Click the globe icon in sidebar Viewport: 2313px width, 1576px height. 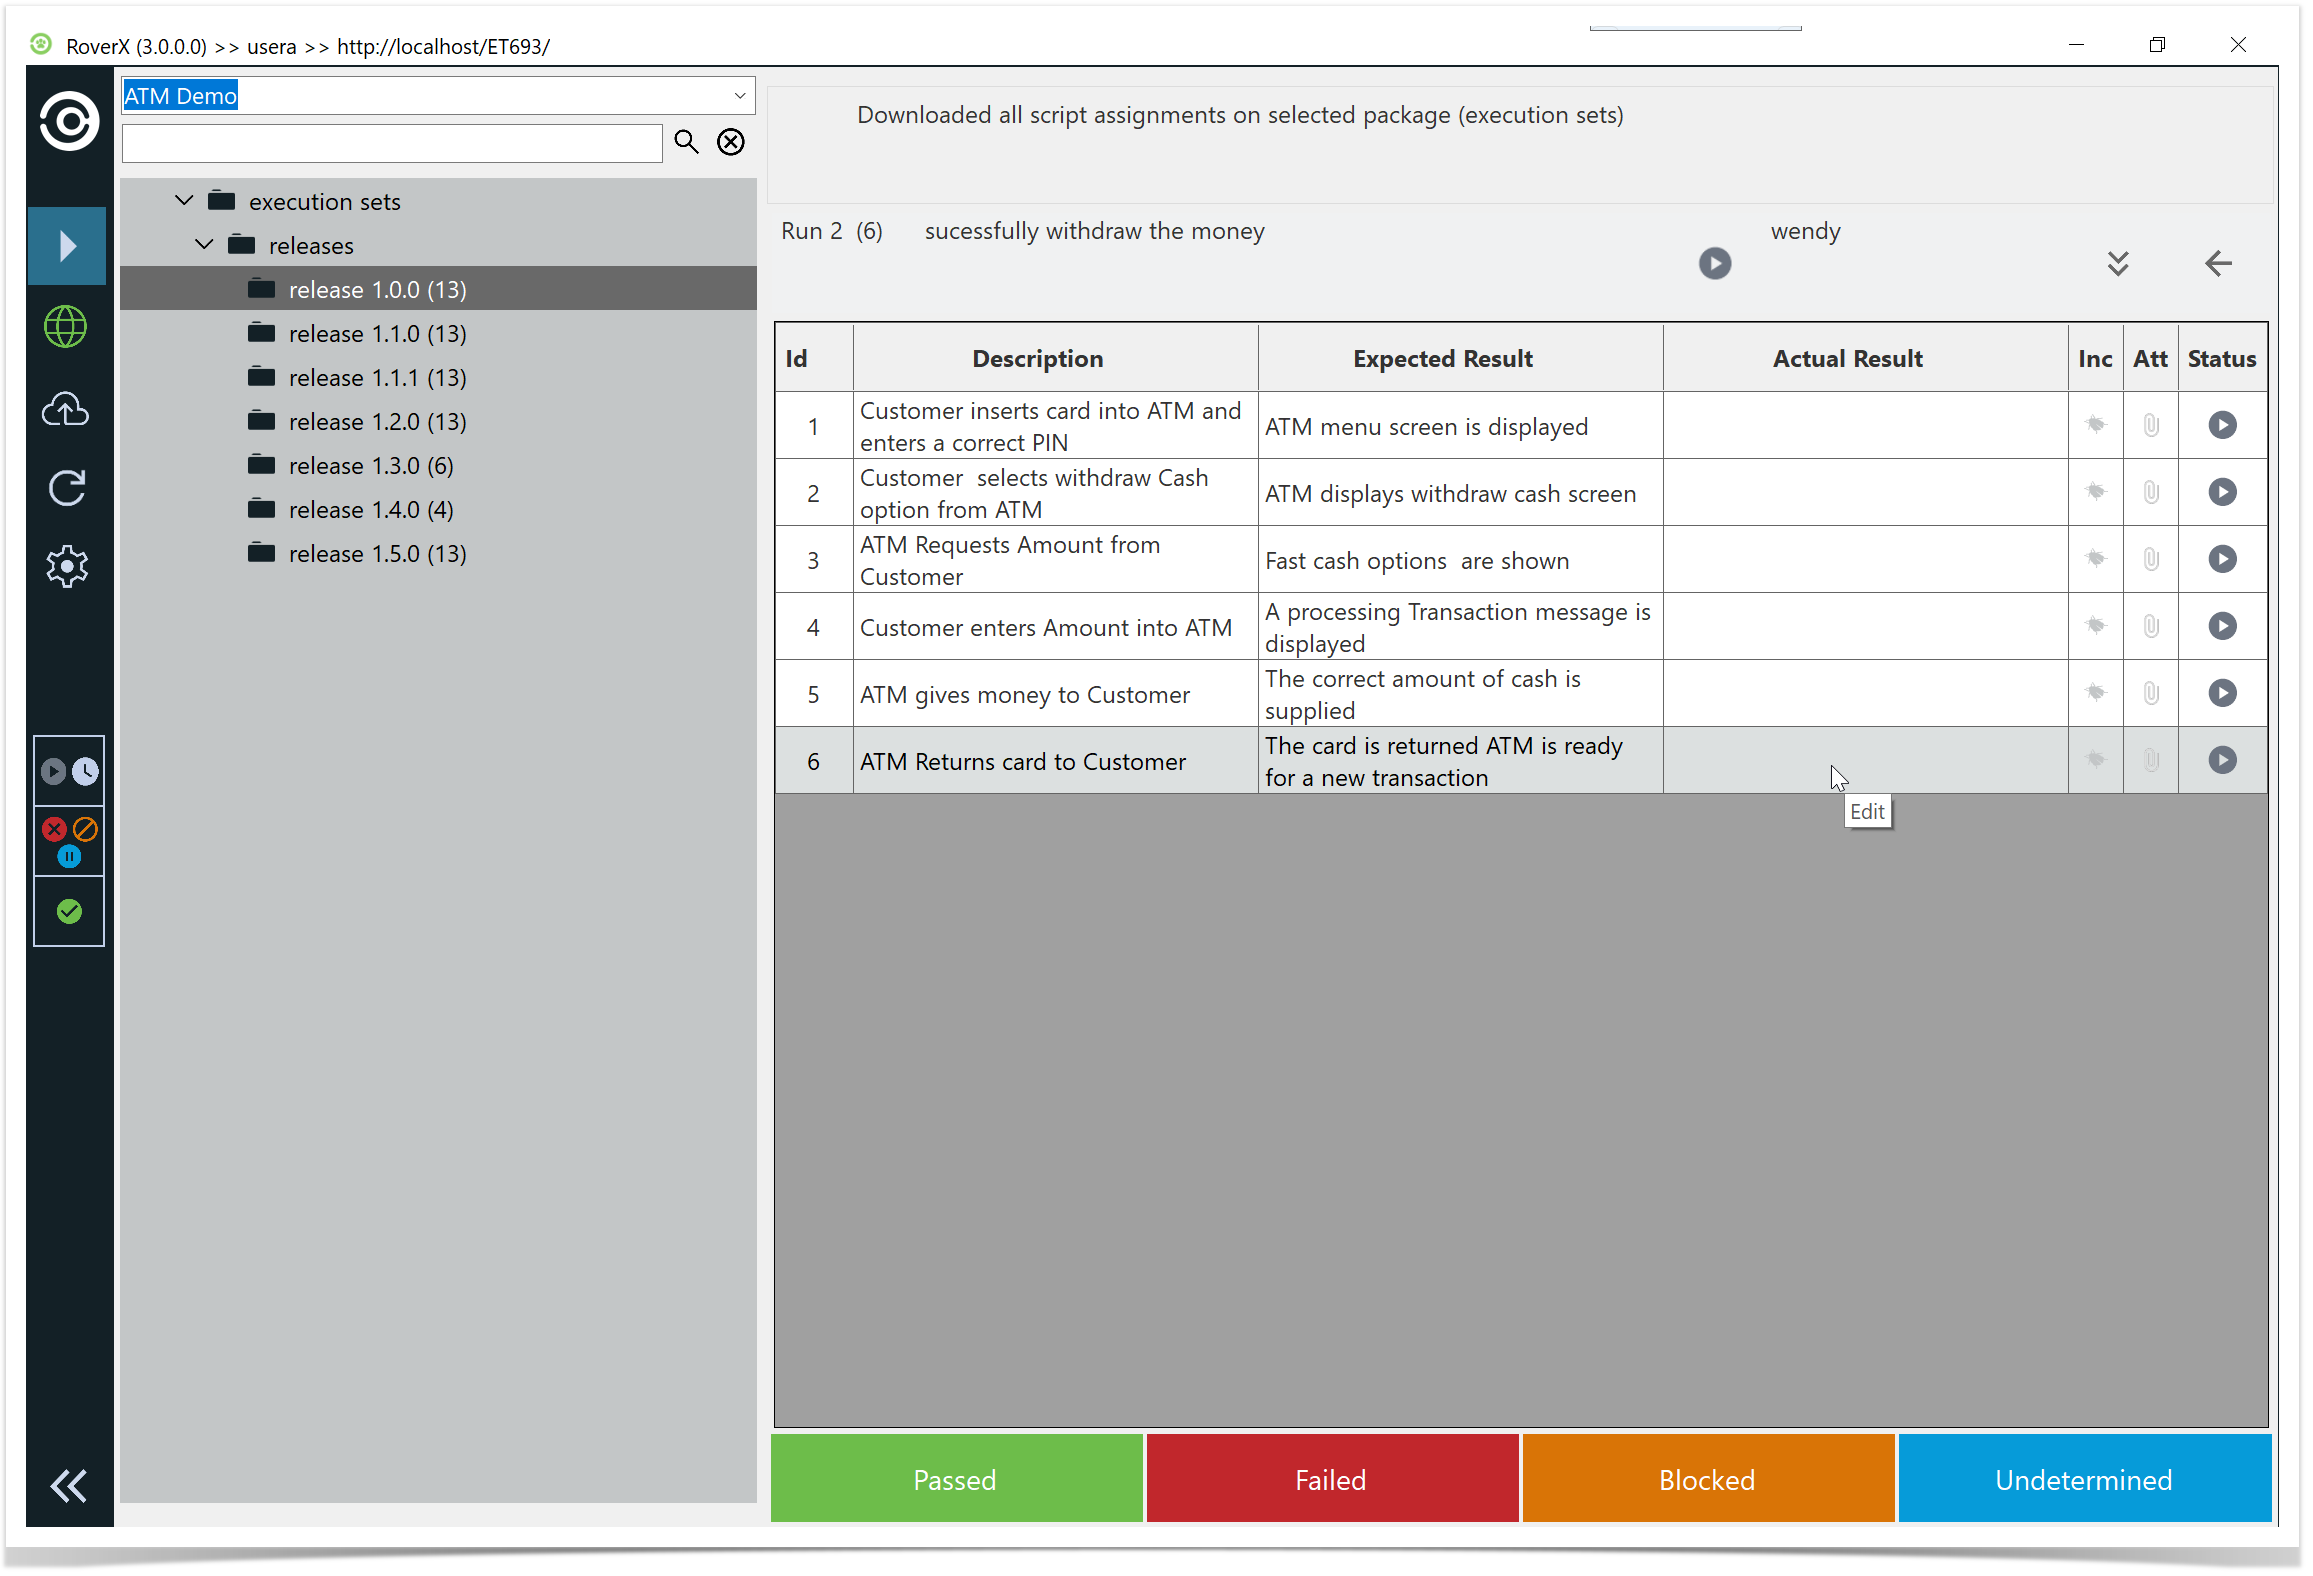tap(66, 327)
